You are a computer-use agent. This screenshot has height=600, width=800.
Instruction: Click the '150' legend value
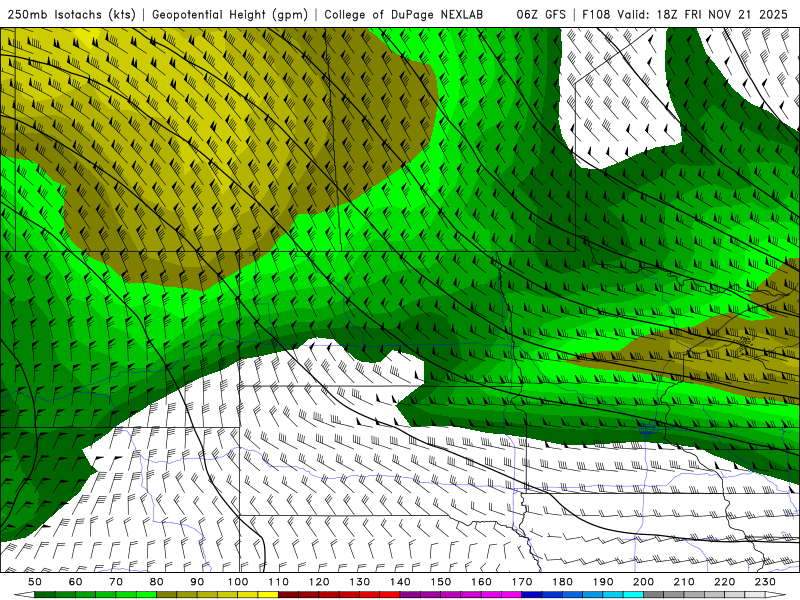tap(441, 582)
